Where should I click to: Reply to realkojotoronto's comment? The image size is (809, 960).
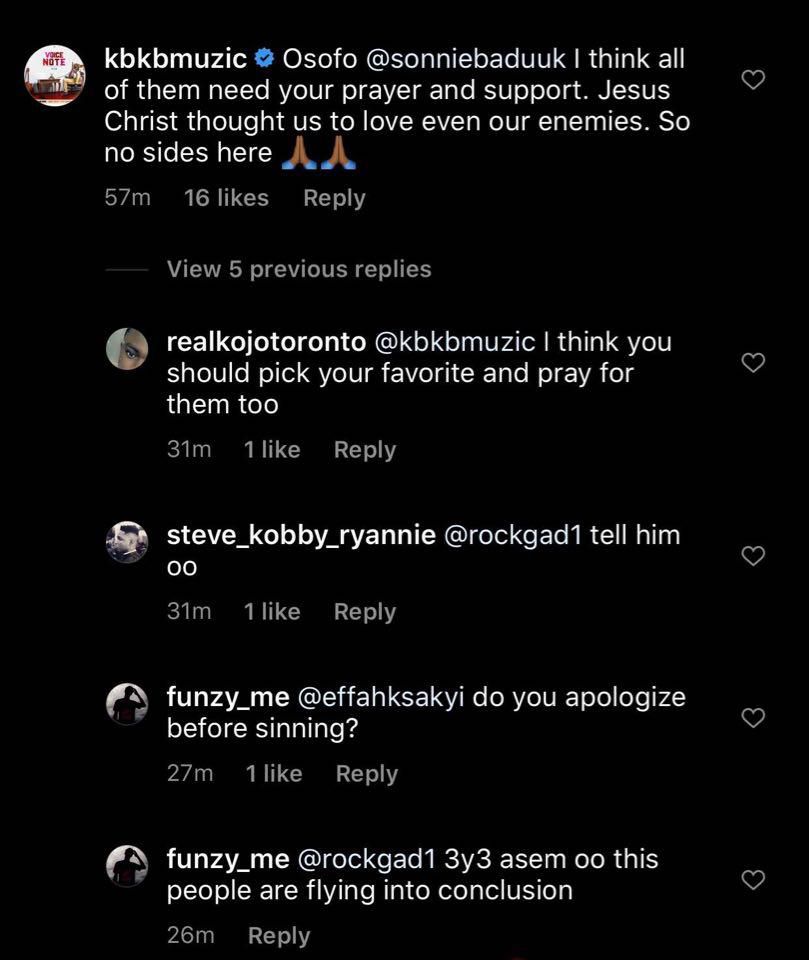pyautogui.click(x=365, y=450)
